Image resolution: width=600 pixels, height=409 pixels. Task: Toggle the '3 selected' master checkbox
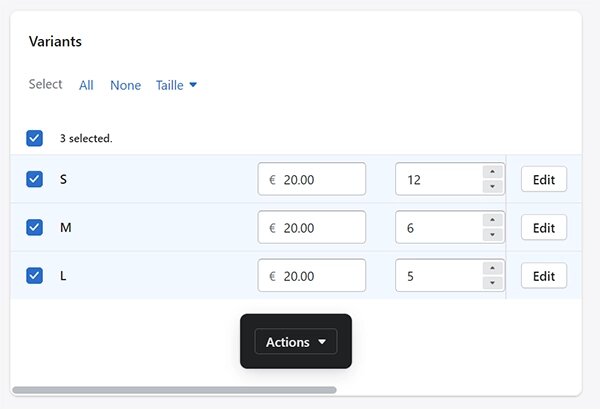[34, 138]
